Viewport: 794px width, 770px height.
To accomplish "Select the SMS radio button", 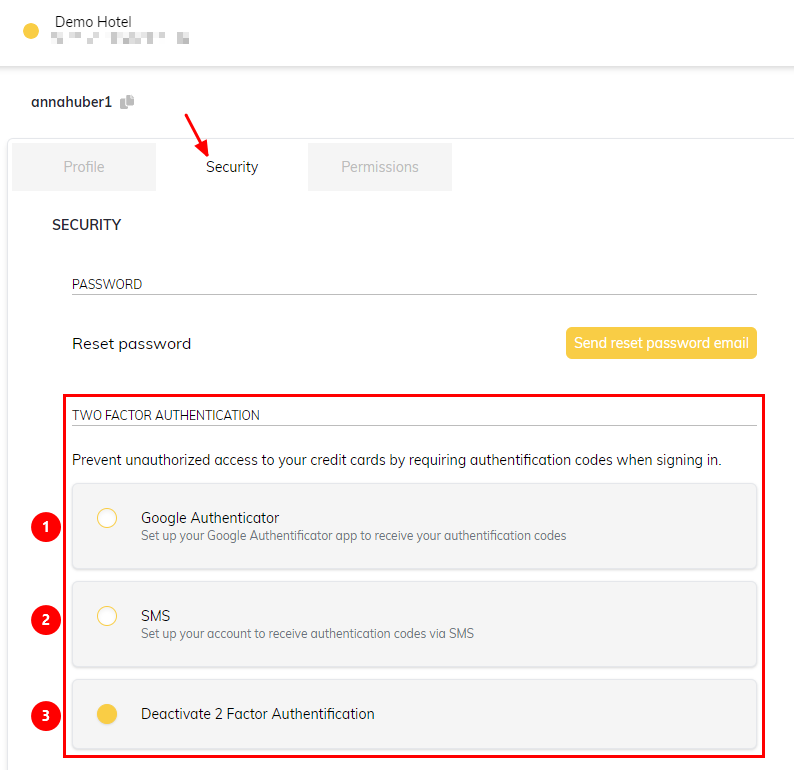I will coord(107,616).
